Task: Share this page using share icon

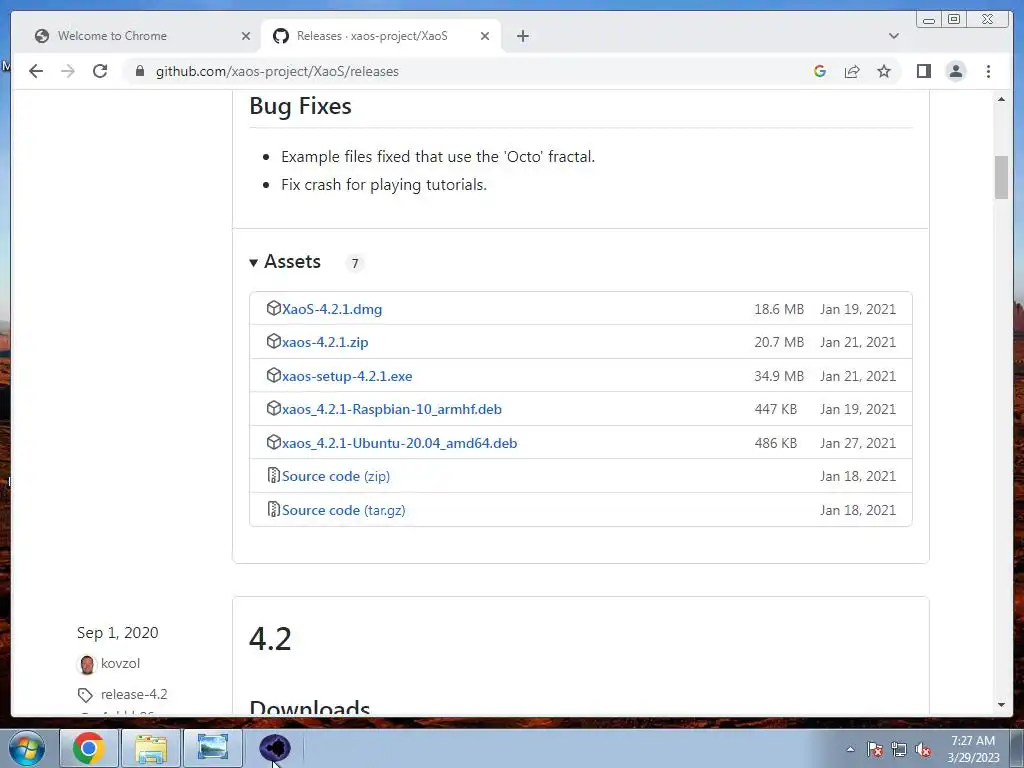Action: coord(852,71)
